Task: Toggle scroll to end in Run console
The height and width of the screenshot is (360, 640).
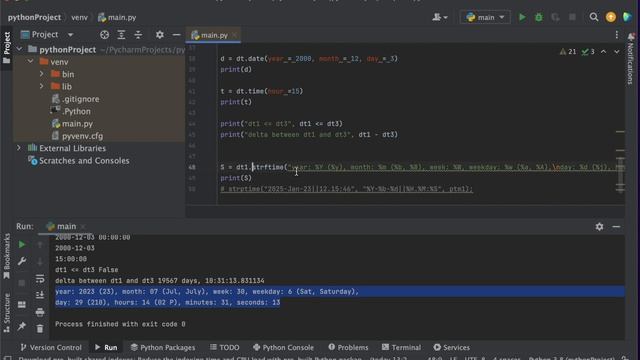Action: pyautogui.click(x=40, y=295)
